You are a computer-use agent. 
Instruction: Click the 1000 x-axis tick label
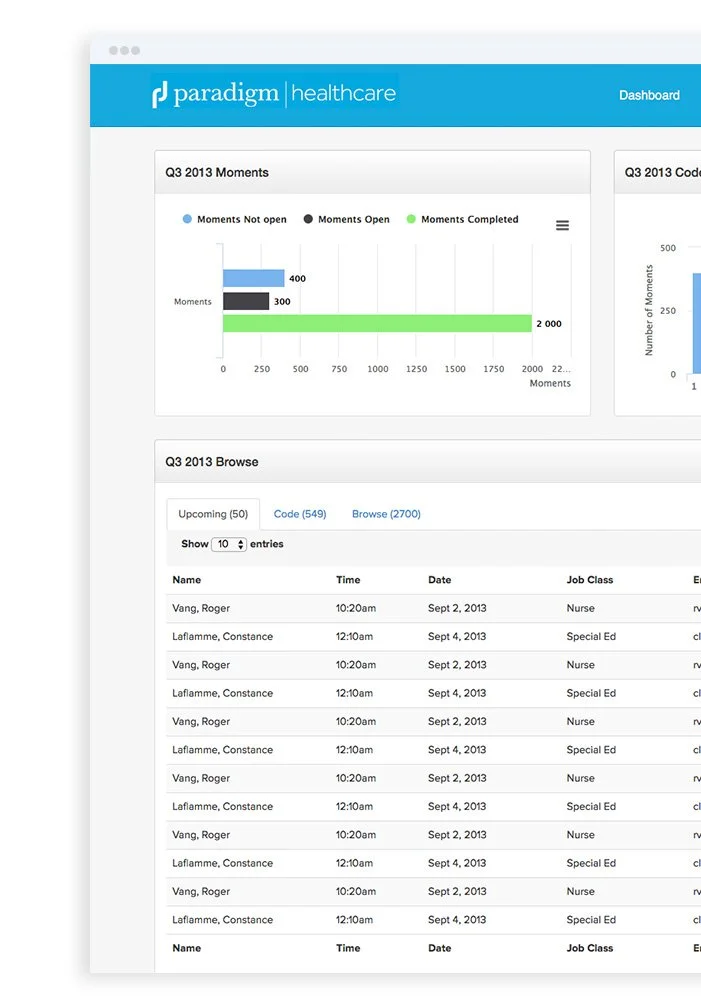pos(378,369)
